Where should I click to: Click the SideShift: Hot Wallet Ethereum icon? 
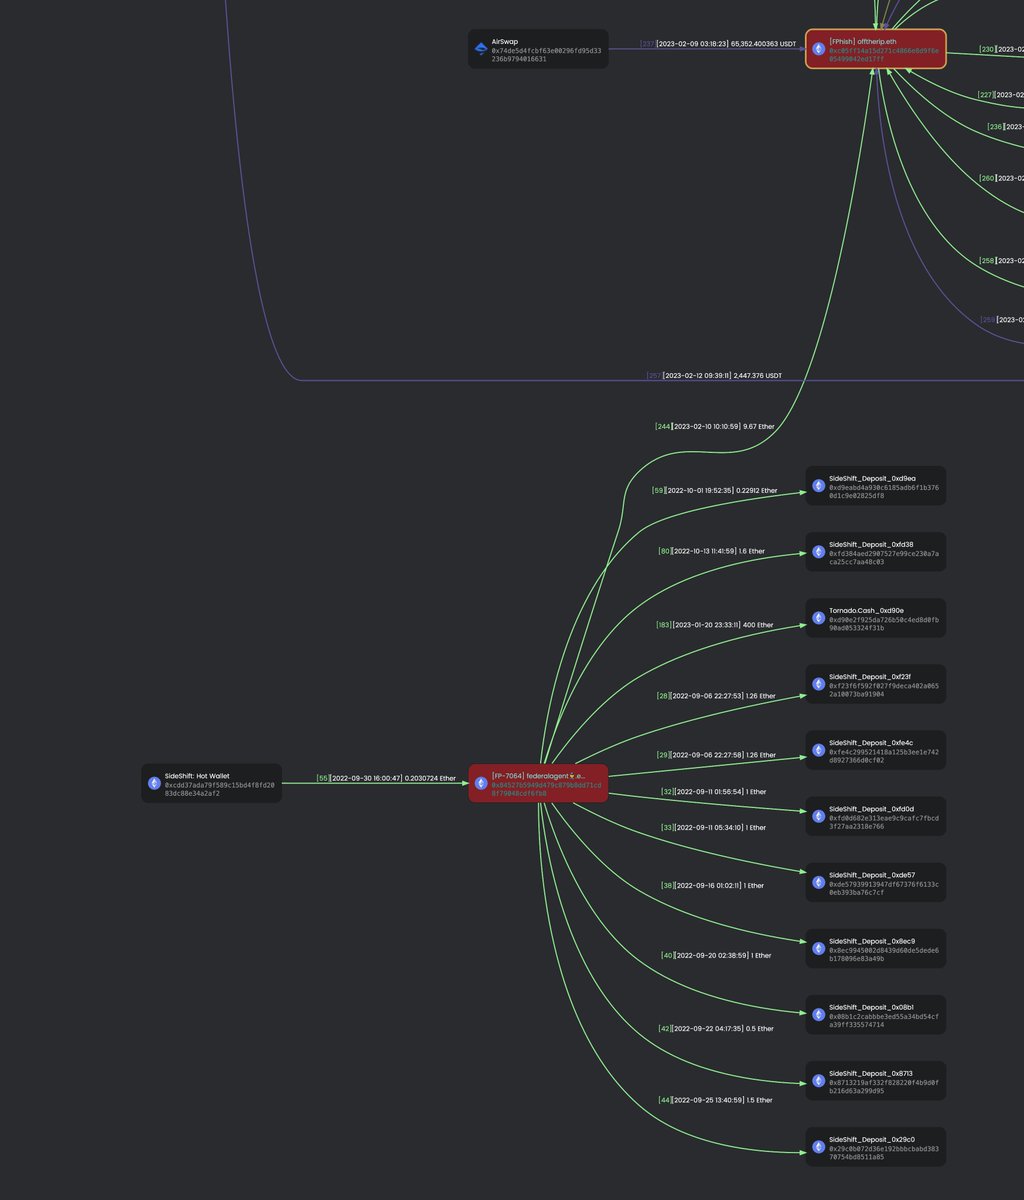pyautogui.click(x=155, y=783)
